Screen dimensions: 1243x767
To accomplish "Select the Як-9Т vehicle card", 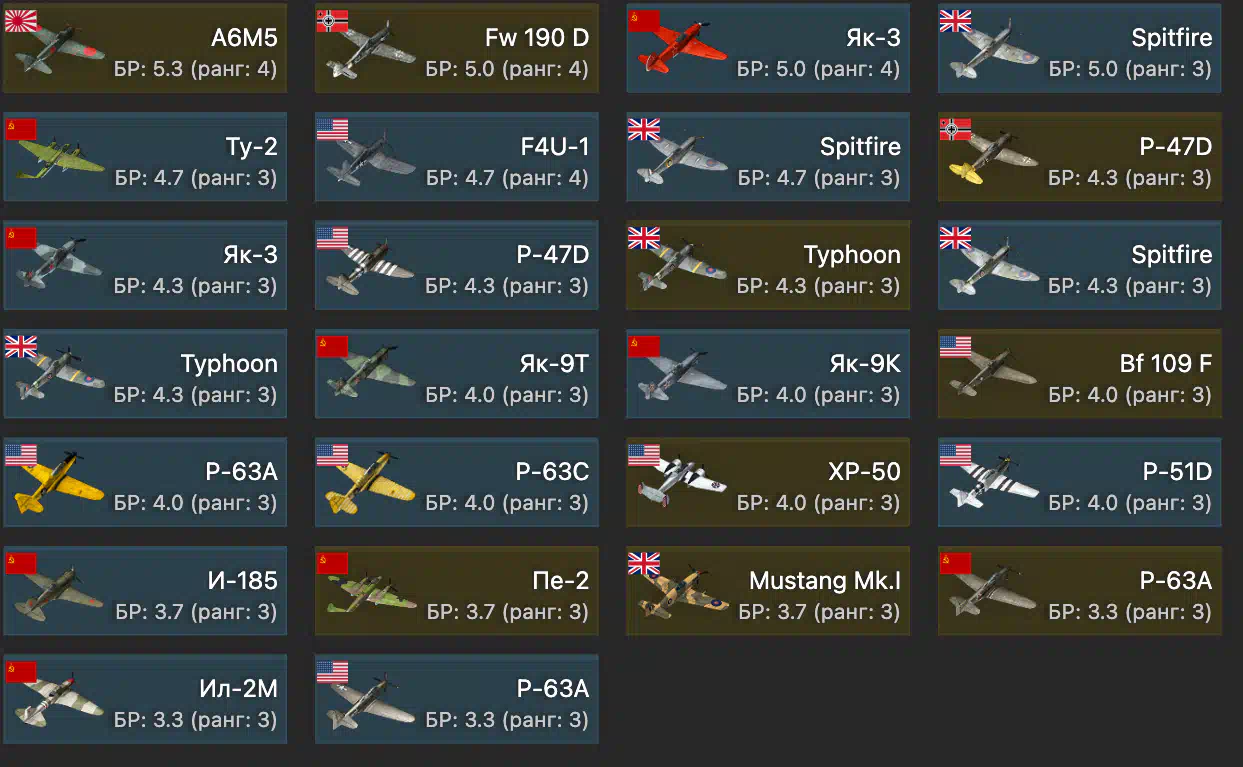I will (x=457, y=374).
